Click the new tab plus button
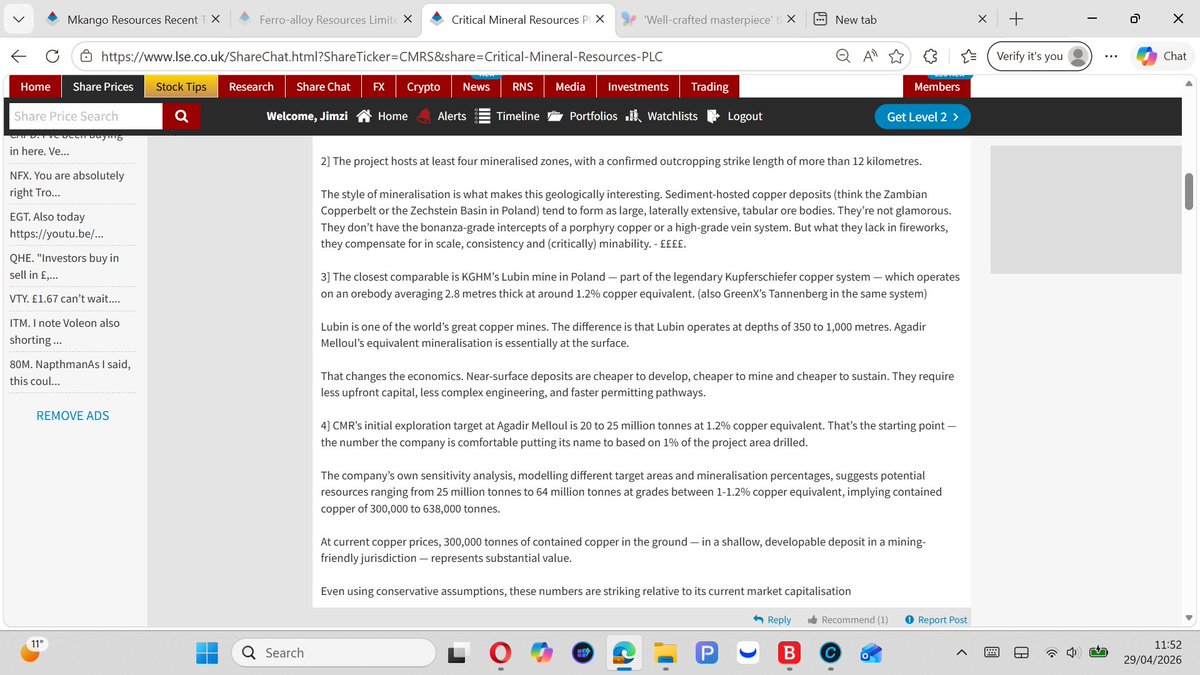The width and height of the screenshot is (1200, 675). tap(1016, 19)
